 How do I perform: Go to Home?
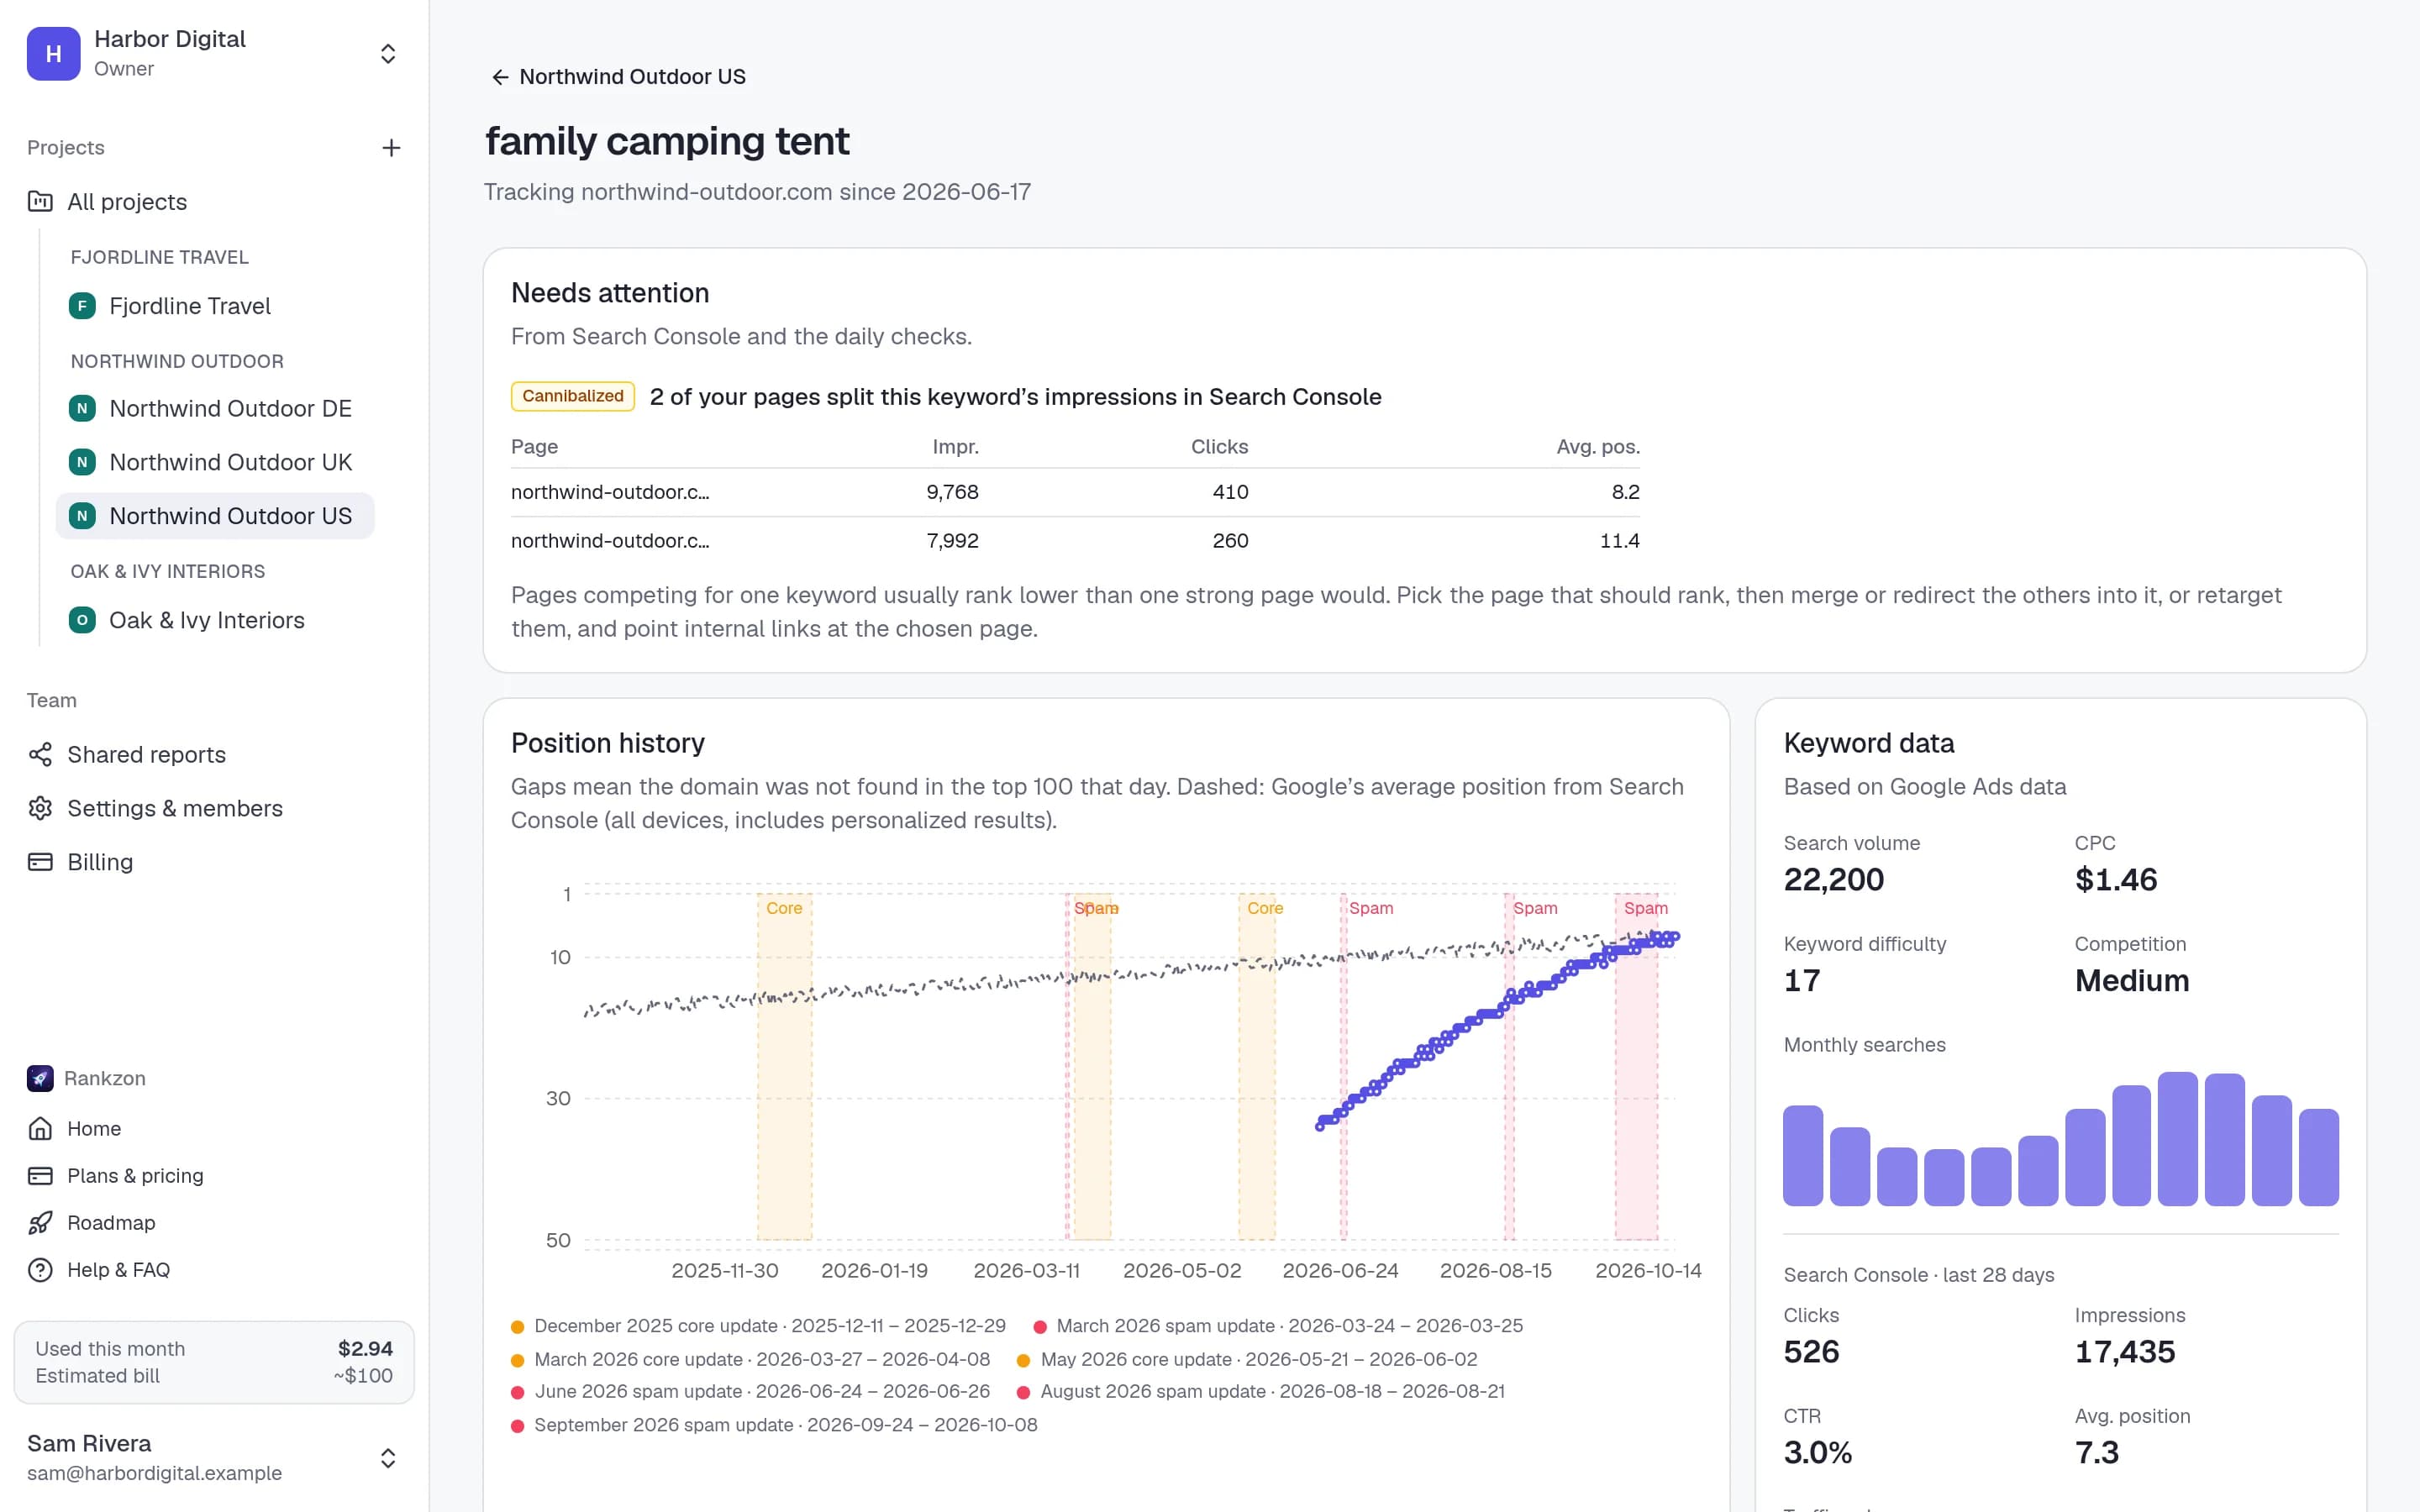click(94, 1129)
